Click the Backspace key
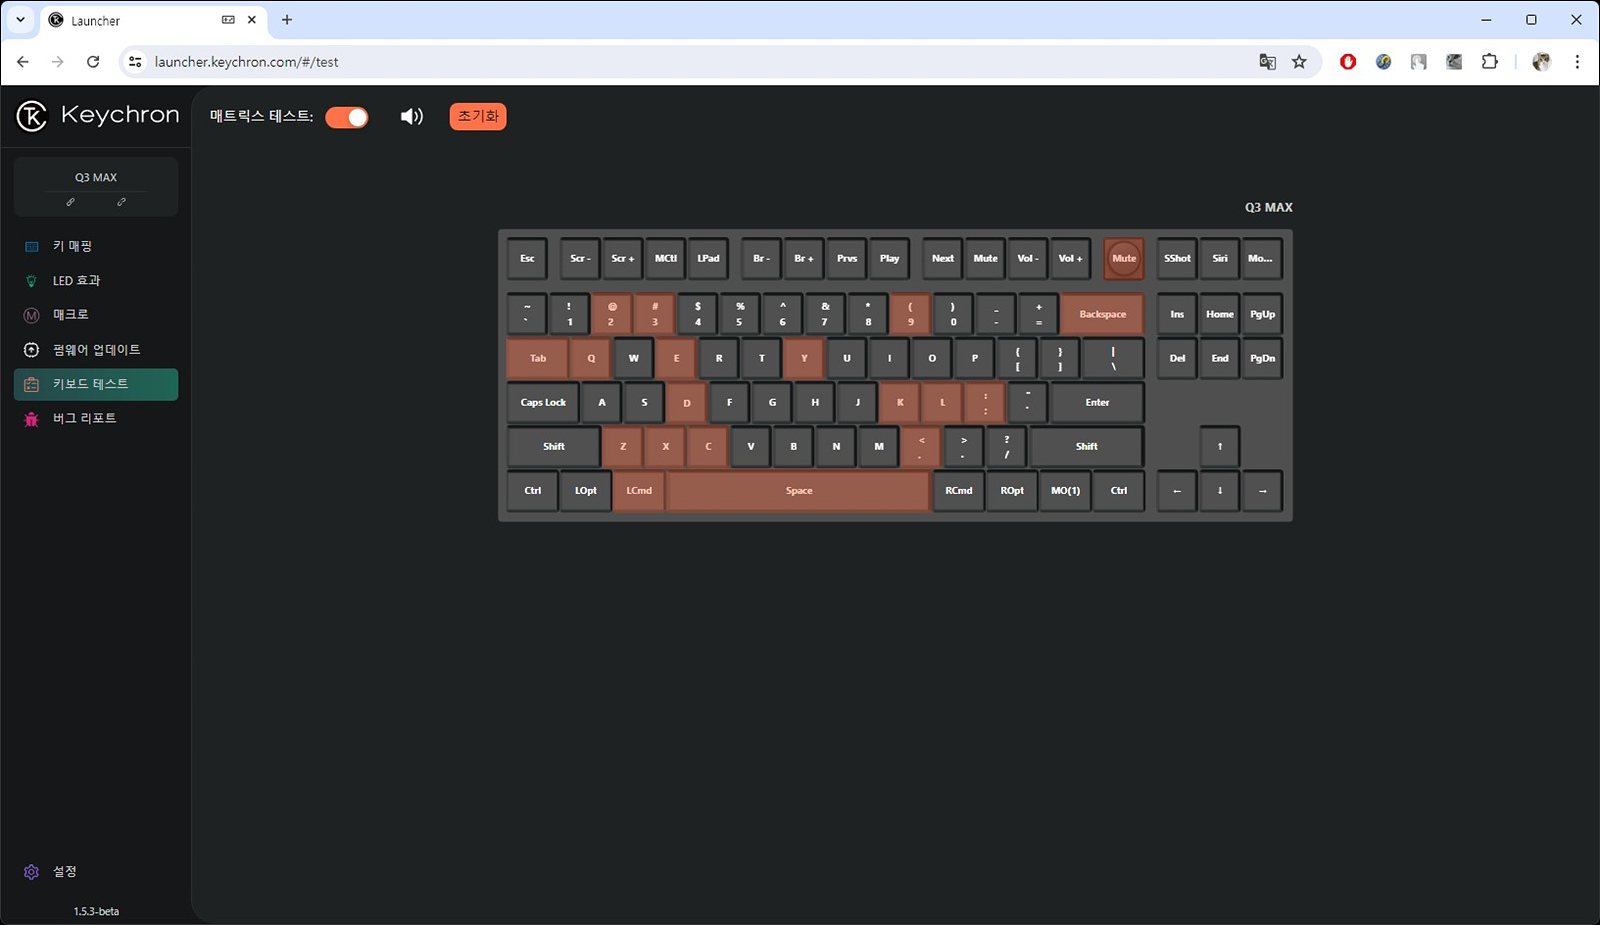1600x925 pixels. (1102, 314)
